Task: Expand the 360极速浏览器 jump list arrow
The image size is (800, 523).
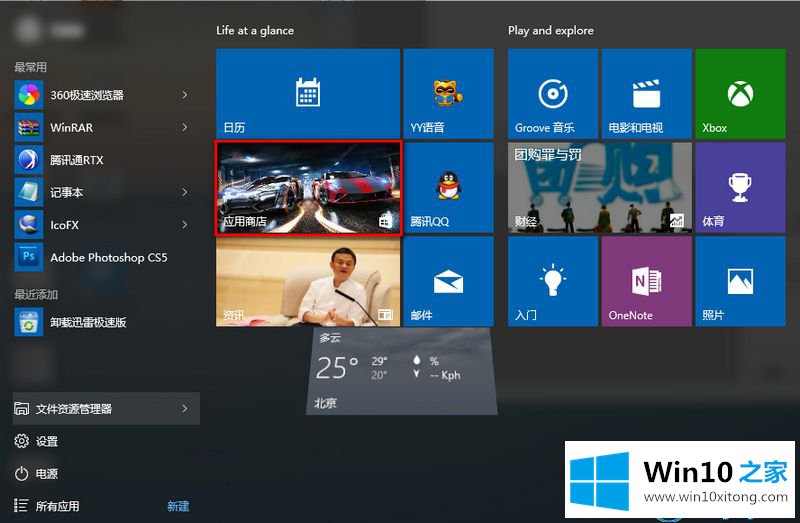Action: coord(185,95)
